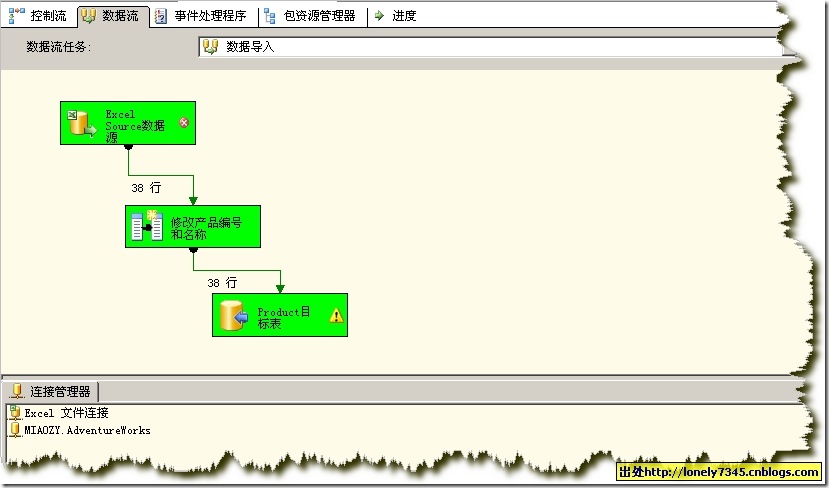Click the Excel 文件连接 connection icon
This screenshot has width=829, height=488.
(15, 413)
